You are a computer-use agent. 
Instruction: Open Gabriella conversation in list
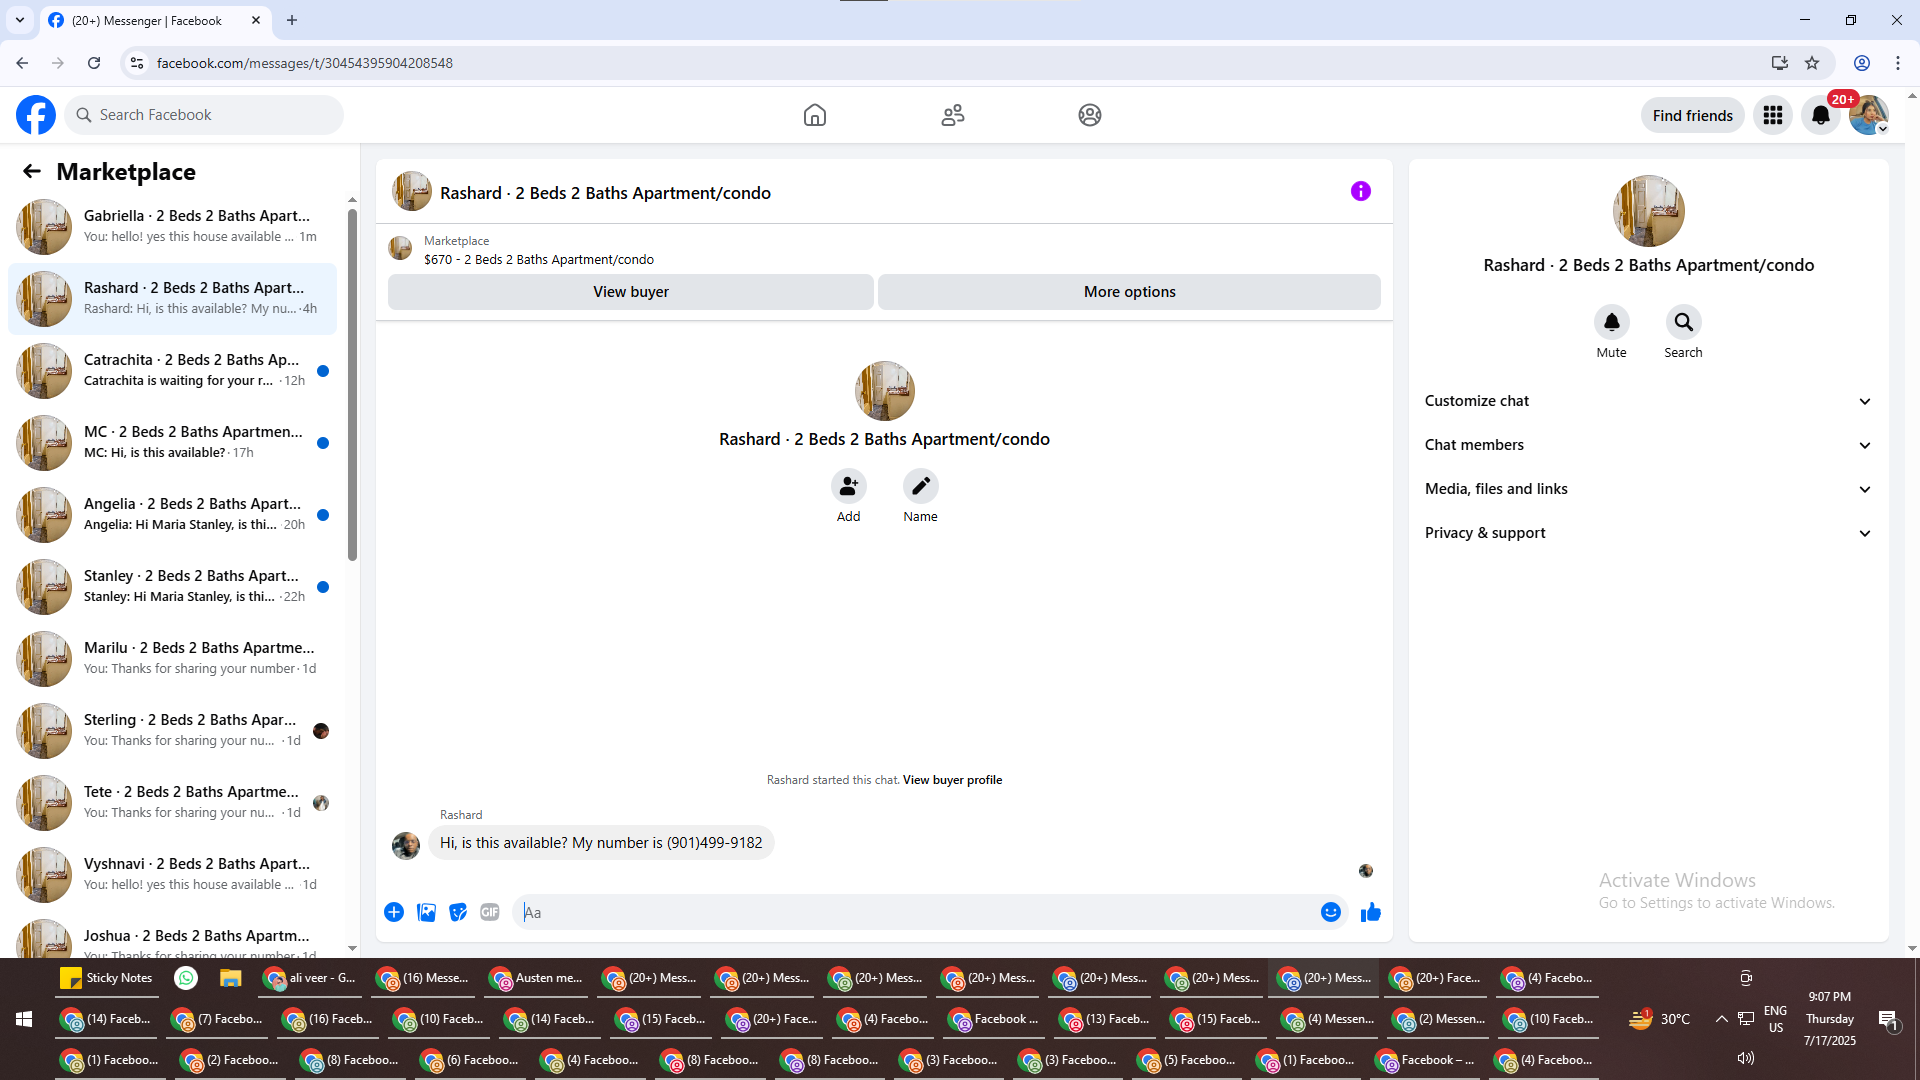172,227
